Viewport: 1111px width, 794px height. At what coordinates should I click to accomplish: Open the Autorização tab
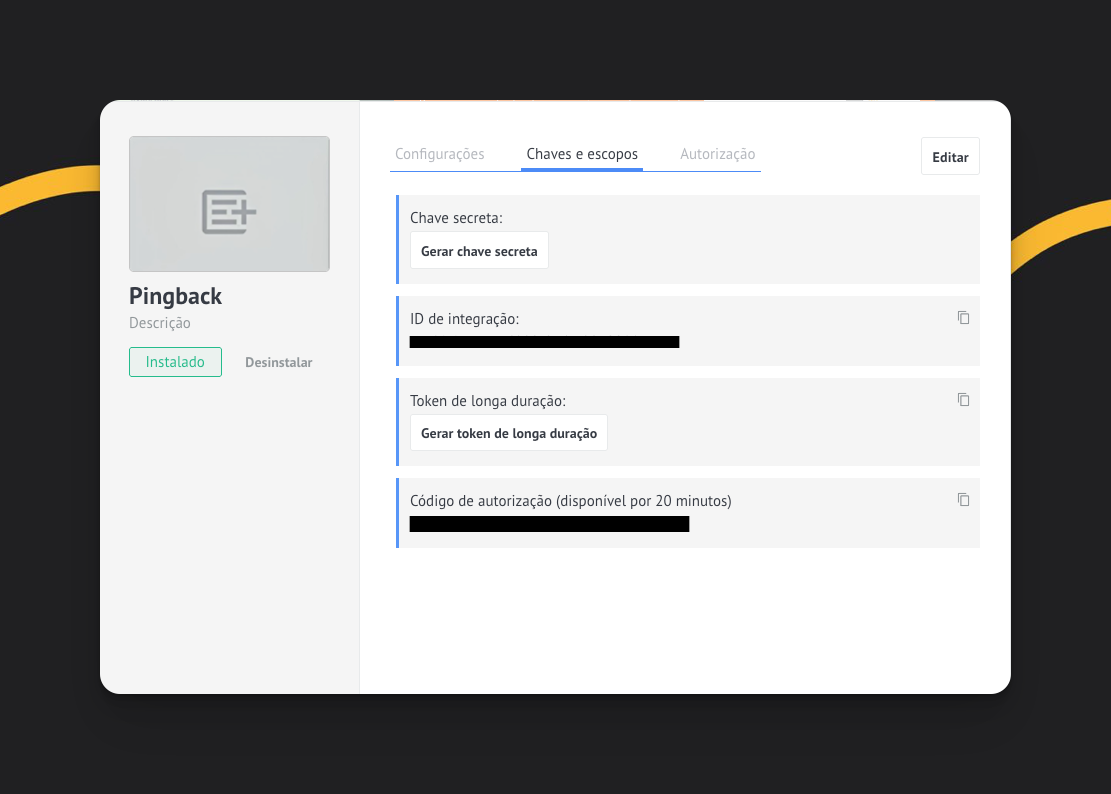click(x=717, y=154)
